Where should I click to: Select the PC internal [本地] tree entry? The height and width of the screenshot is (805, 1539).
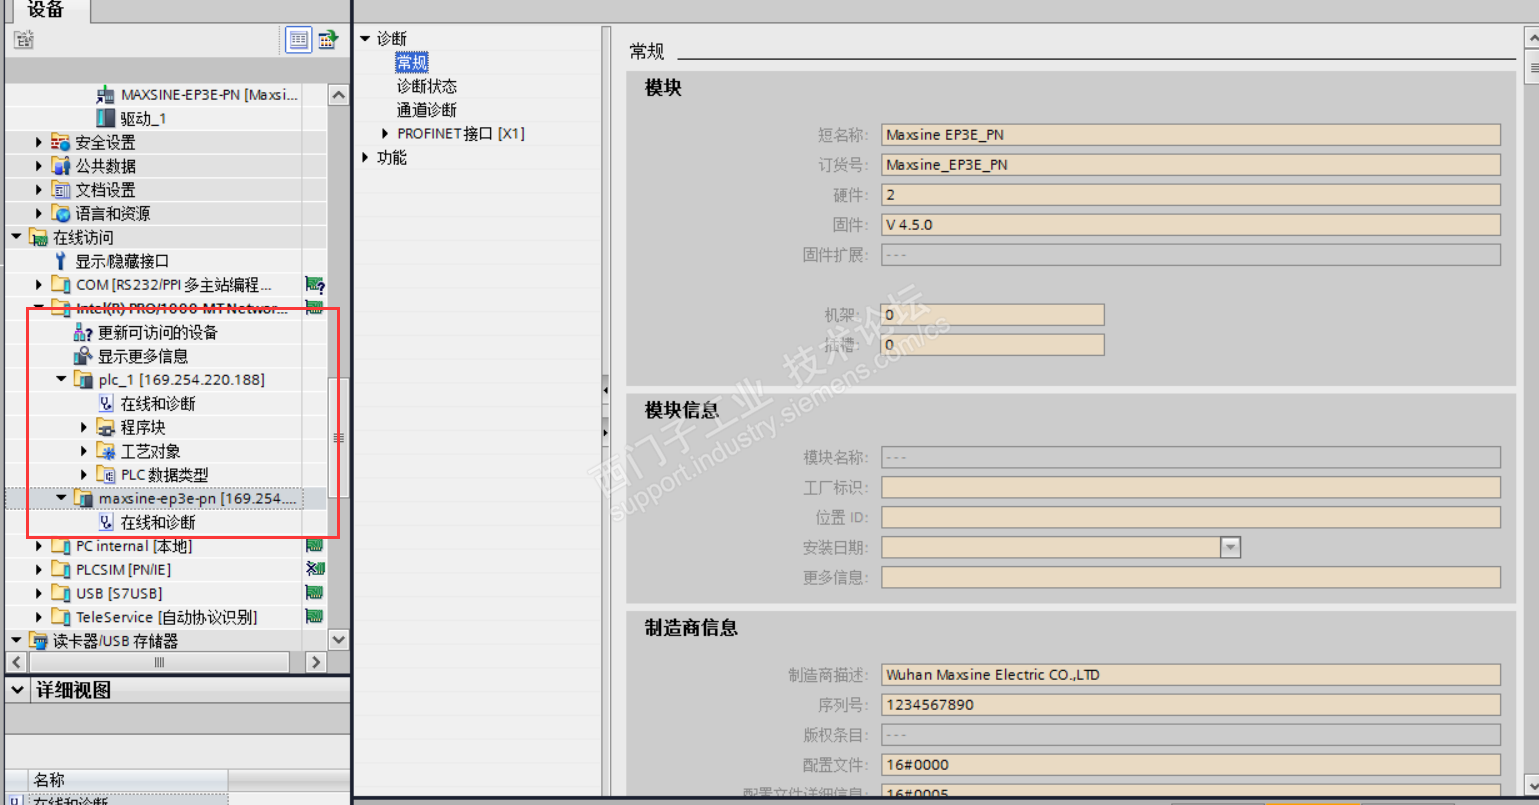[134, 546]
